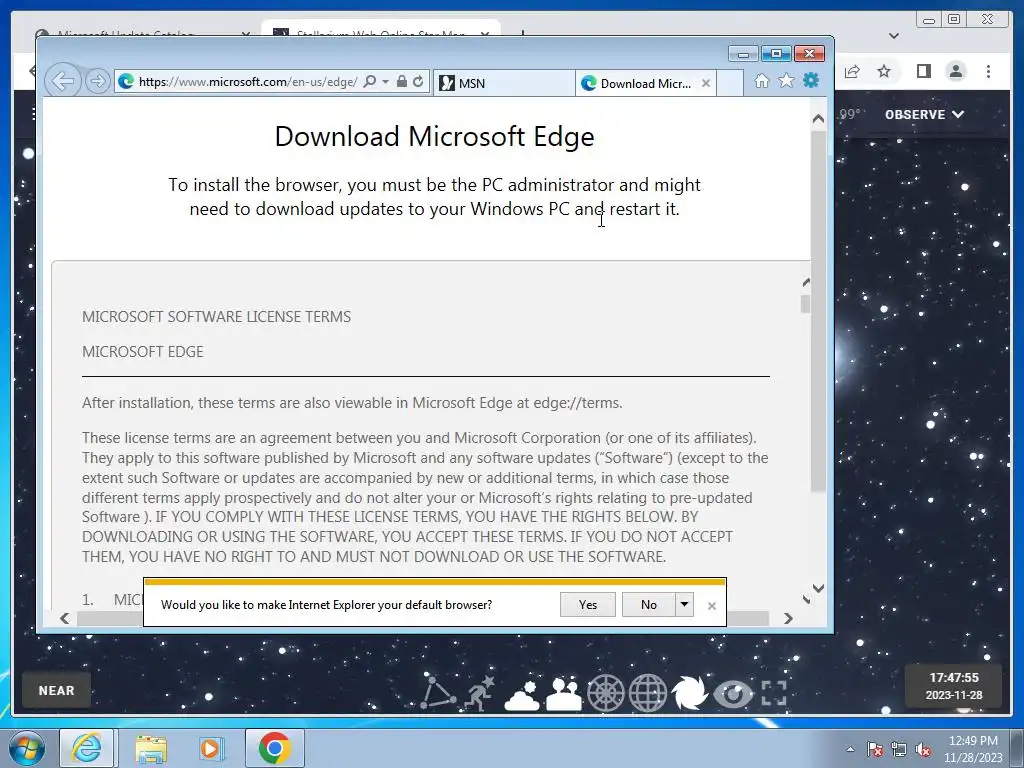Expand the No button dropdown arrow
1024x768 pixels.
coord(684,605)
